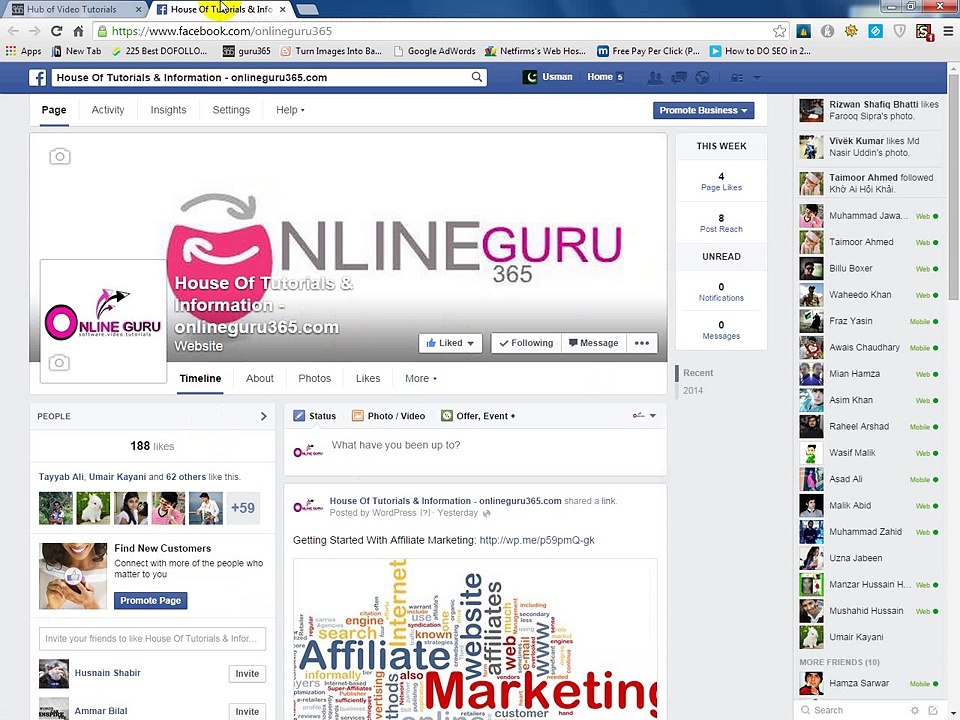Screen dimensions: 960x720
Task: Open the About tab
Action: [260, 378]
